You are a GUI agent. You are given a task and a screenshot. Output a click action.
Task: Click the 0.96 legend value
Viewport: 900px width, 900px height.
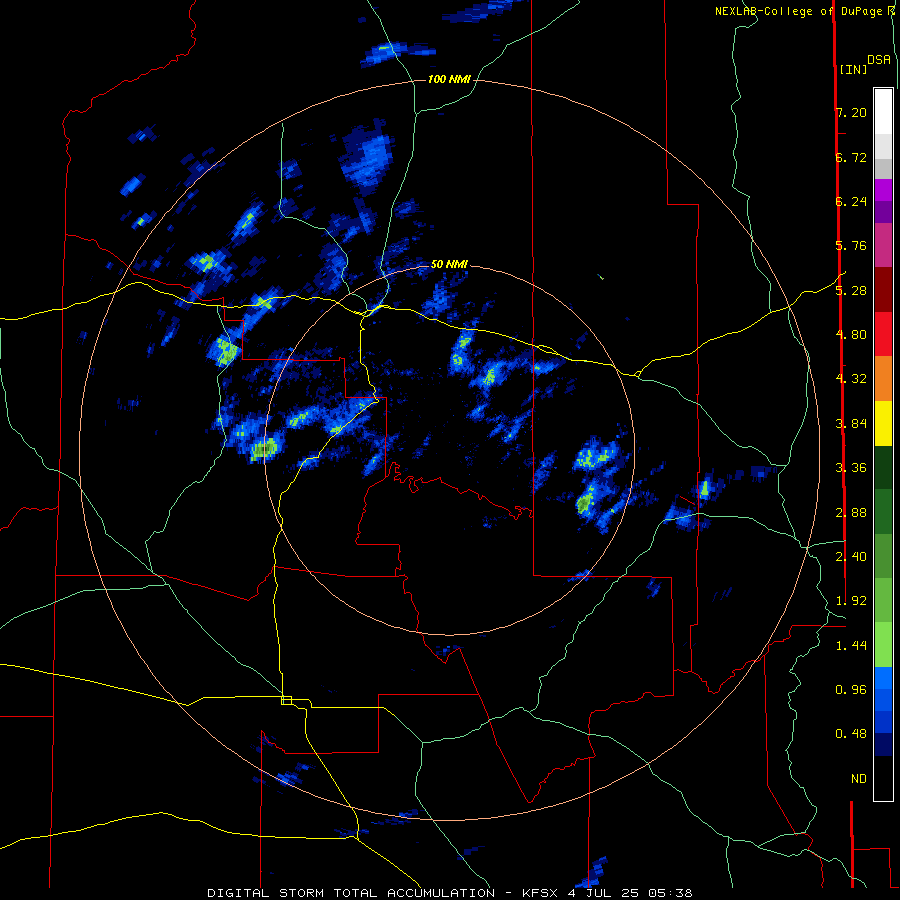[851, 690]
